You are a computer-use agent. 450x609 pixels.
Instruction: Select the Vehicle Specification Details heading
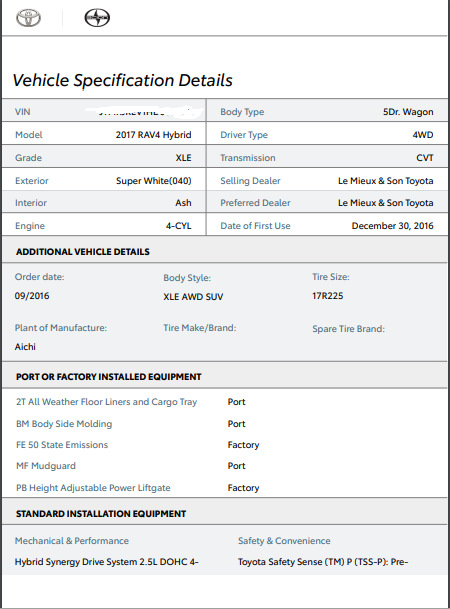(x=123, y=80)
